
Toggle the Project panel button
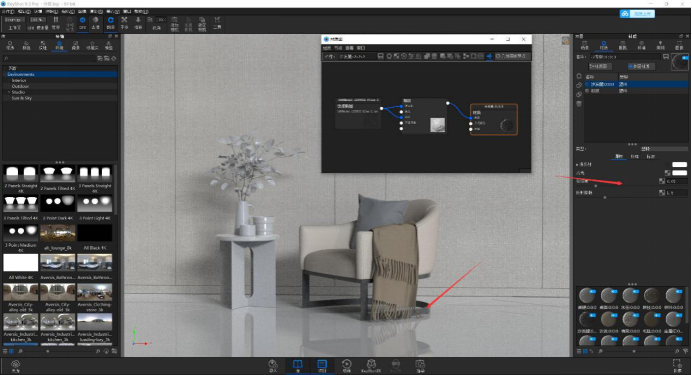point(322,364)
